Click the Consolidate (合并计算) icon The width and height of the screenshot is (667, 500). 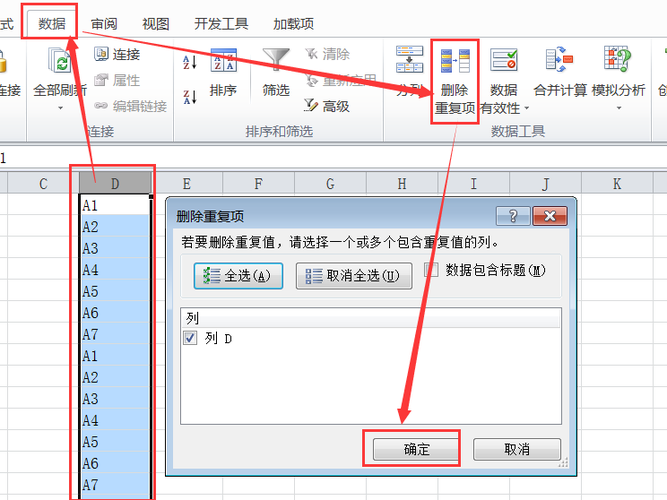coord(560,60)
